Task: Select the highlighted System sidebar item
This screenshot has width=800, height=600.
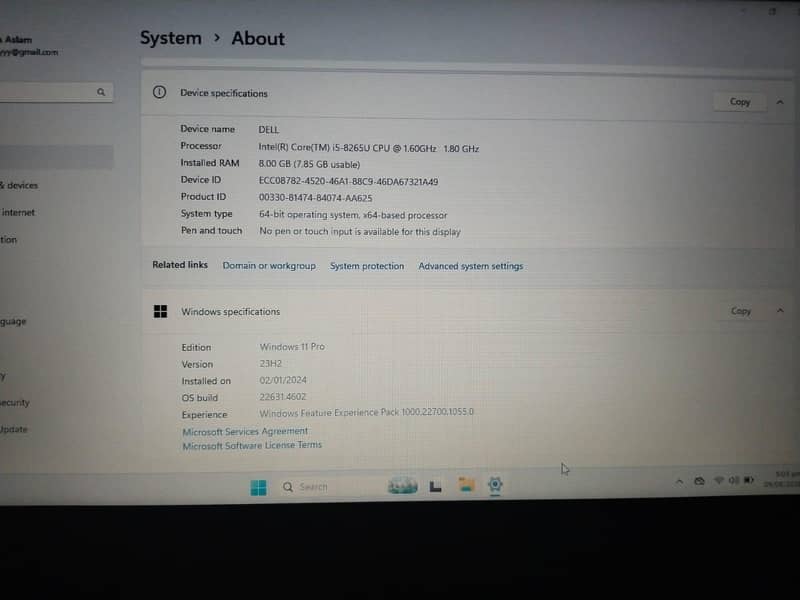Action: 56,157
